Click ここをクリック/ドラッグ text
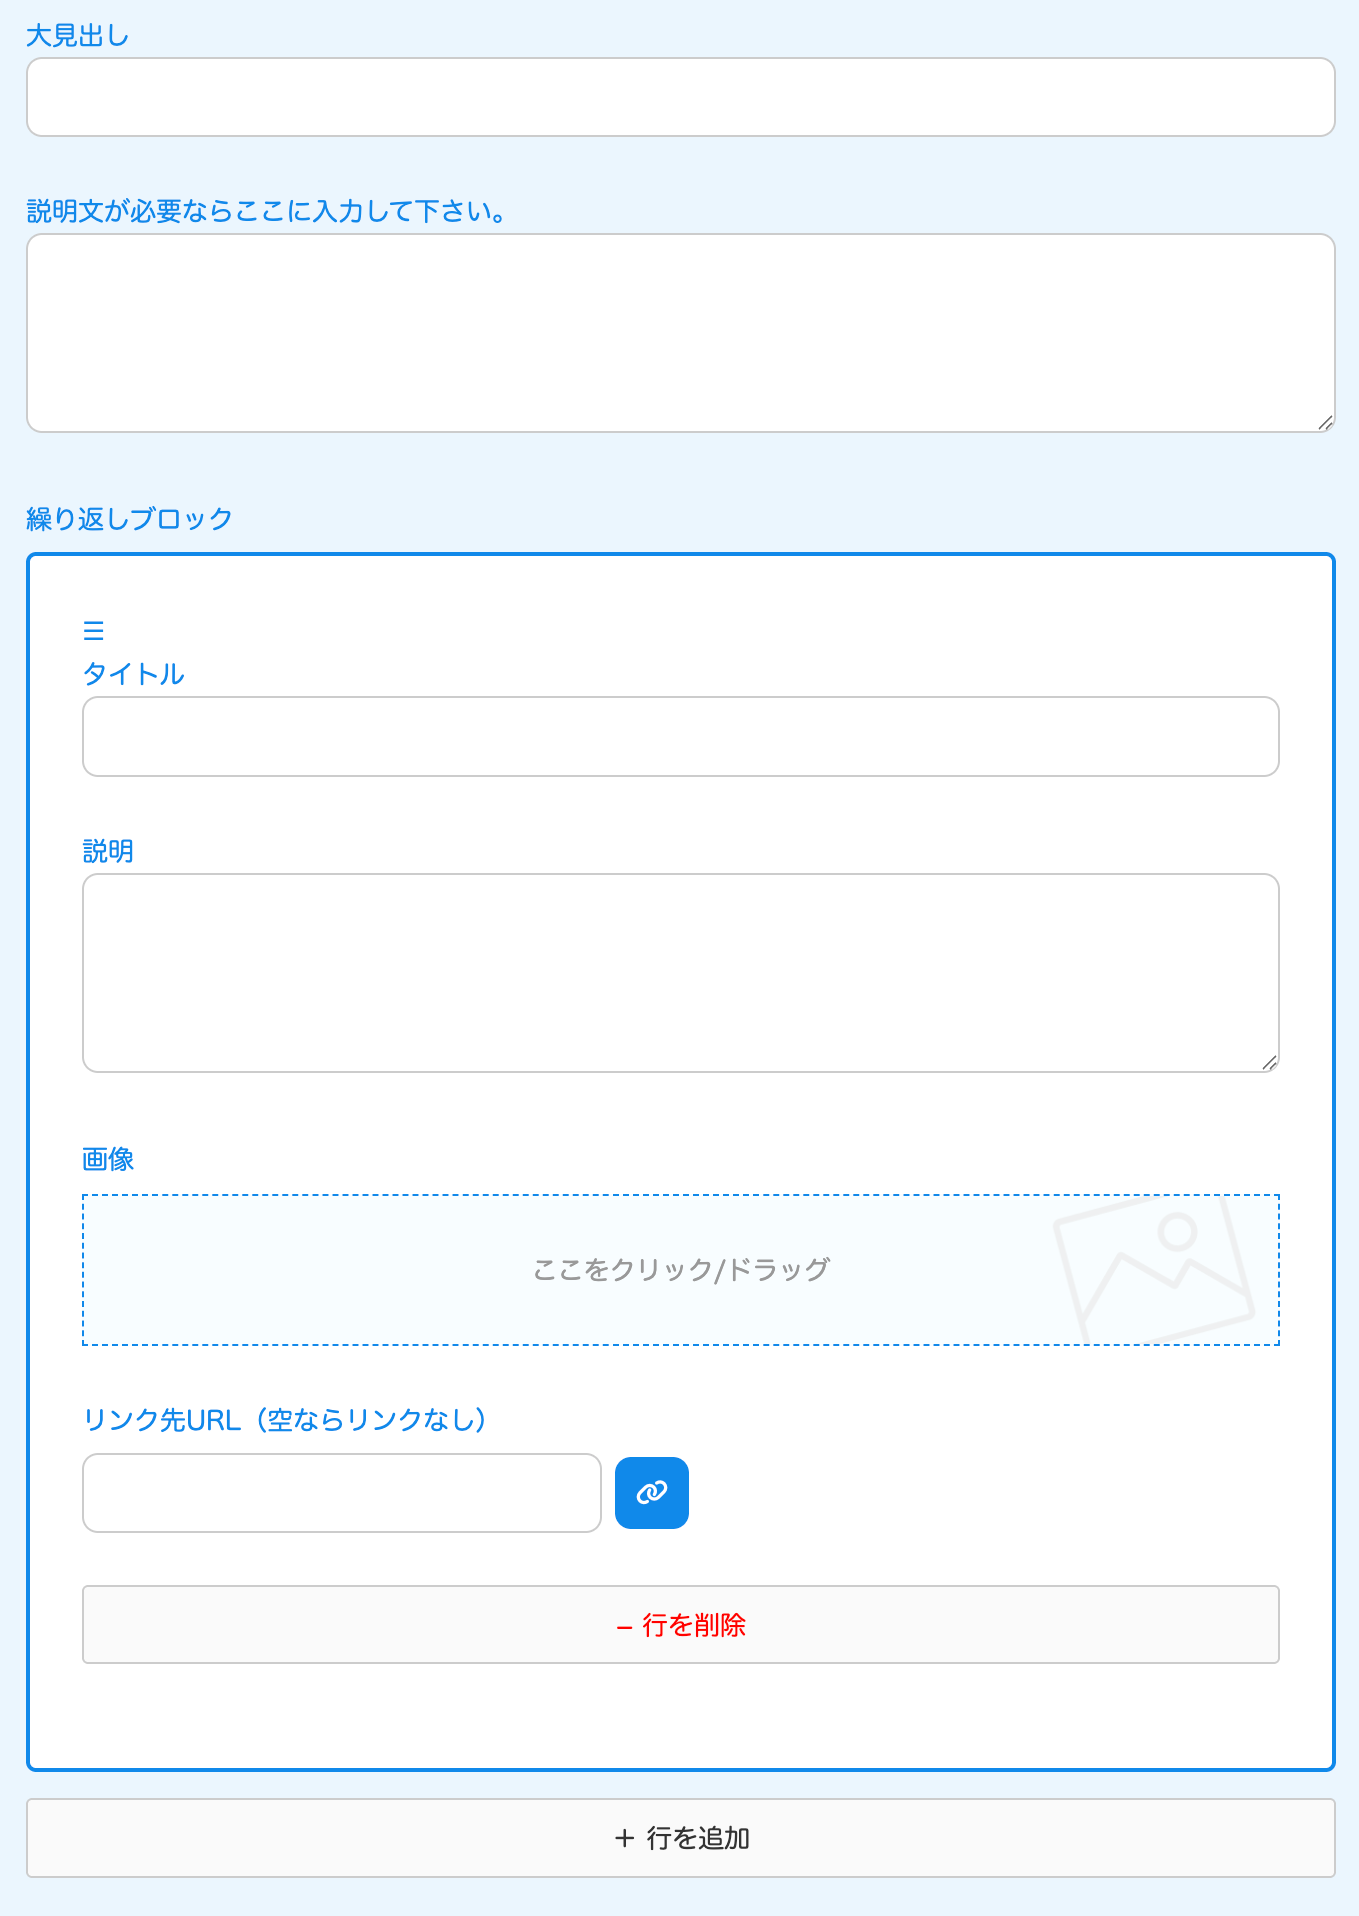Image resolution: width=1359 pixels, height=1916 pixels. [681, 1270]
